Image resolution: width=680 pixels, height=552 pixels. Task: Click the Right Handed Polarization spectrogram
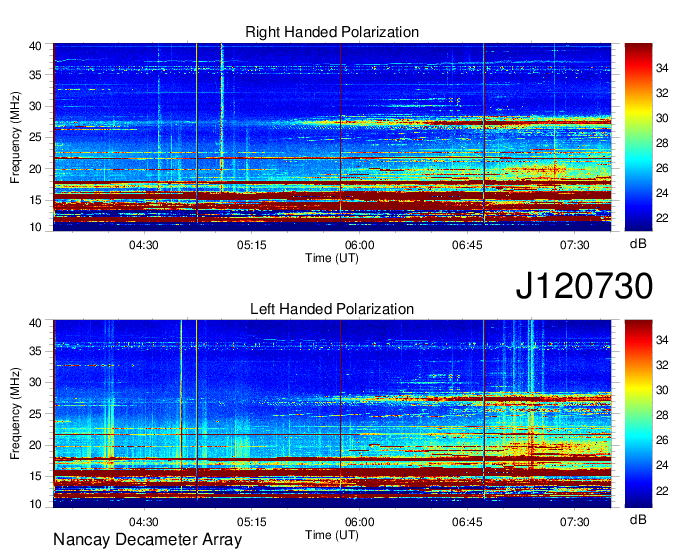pos(332,137)
